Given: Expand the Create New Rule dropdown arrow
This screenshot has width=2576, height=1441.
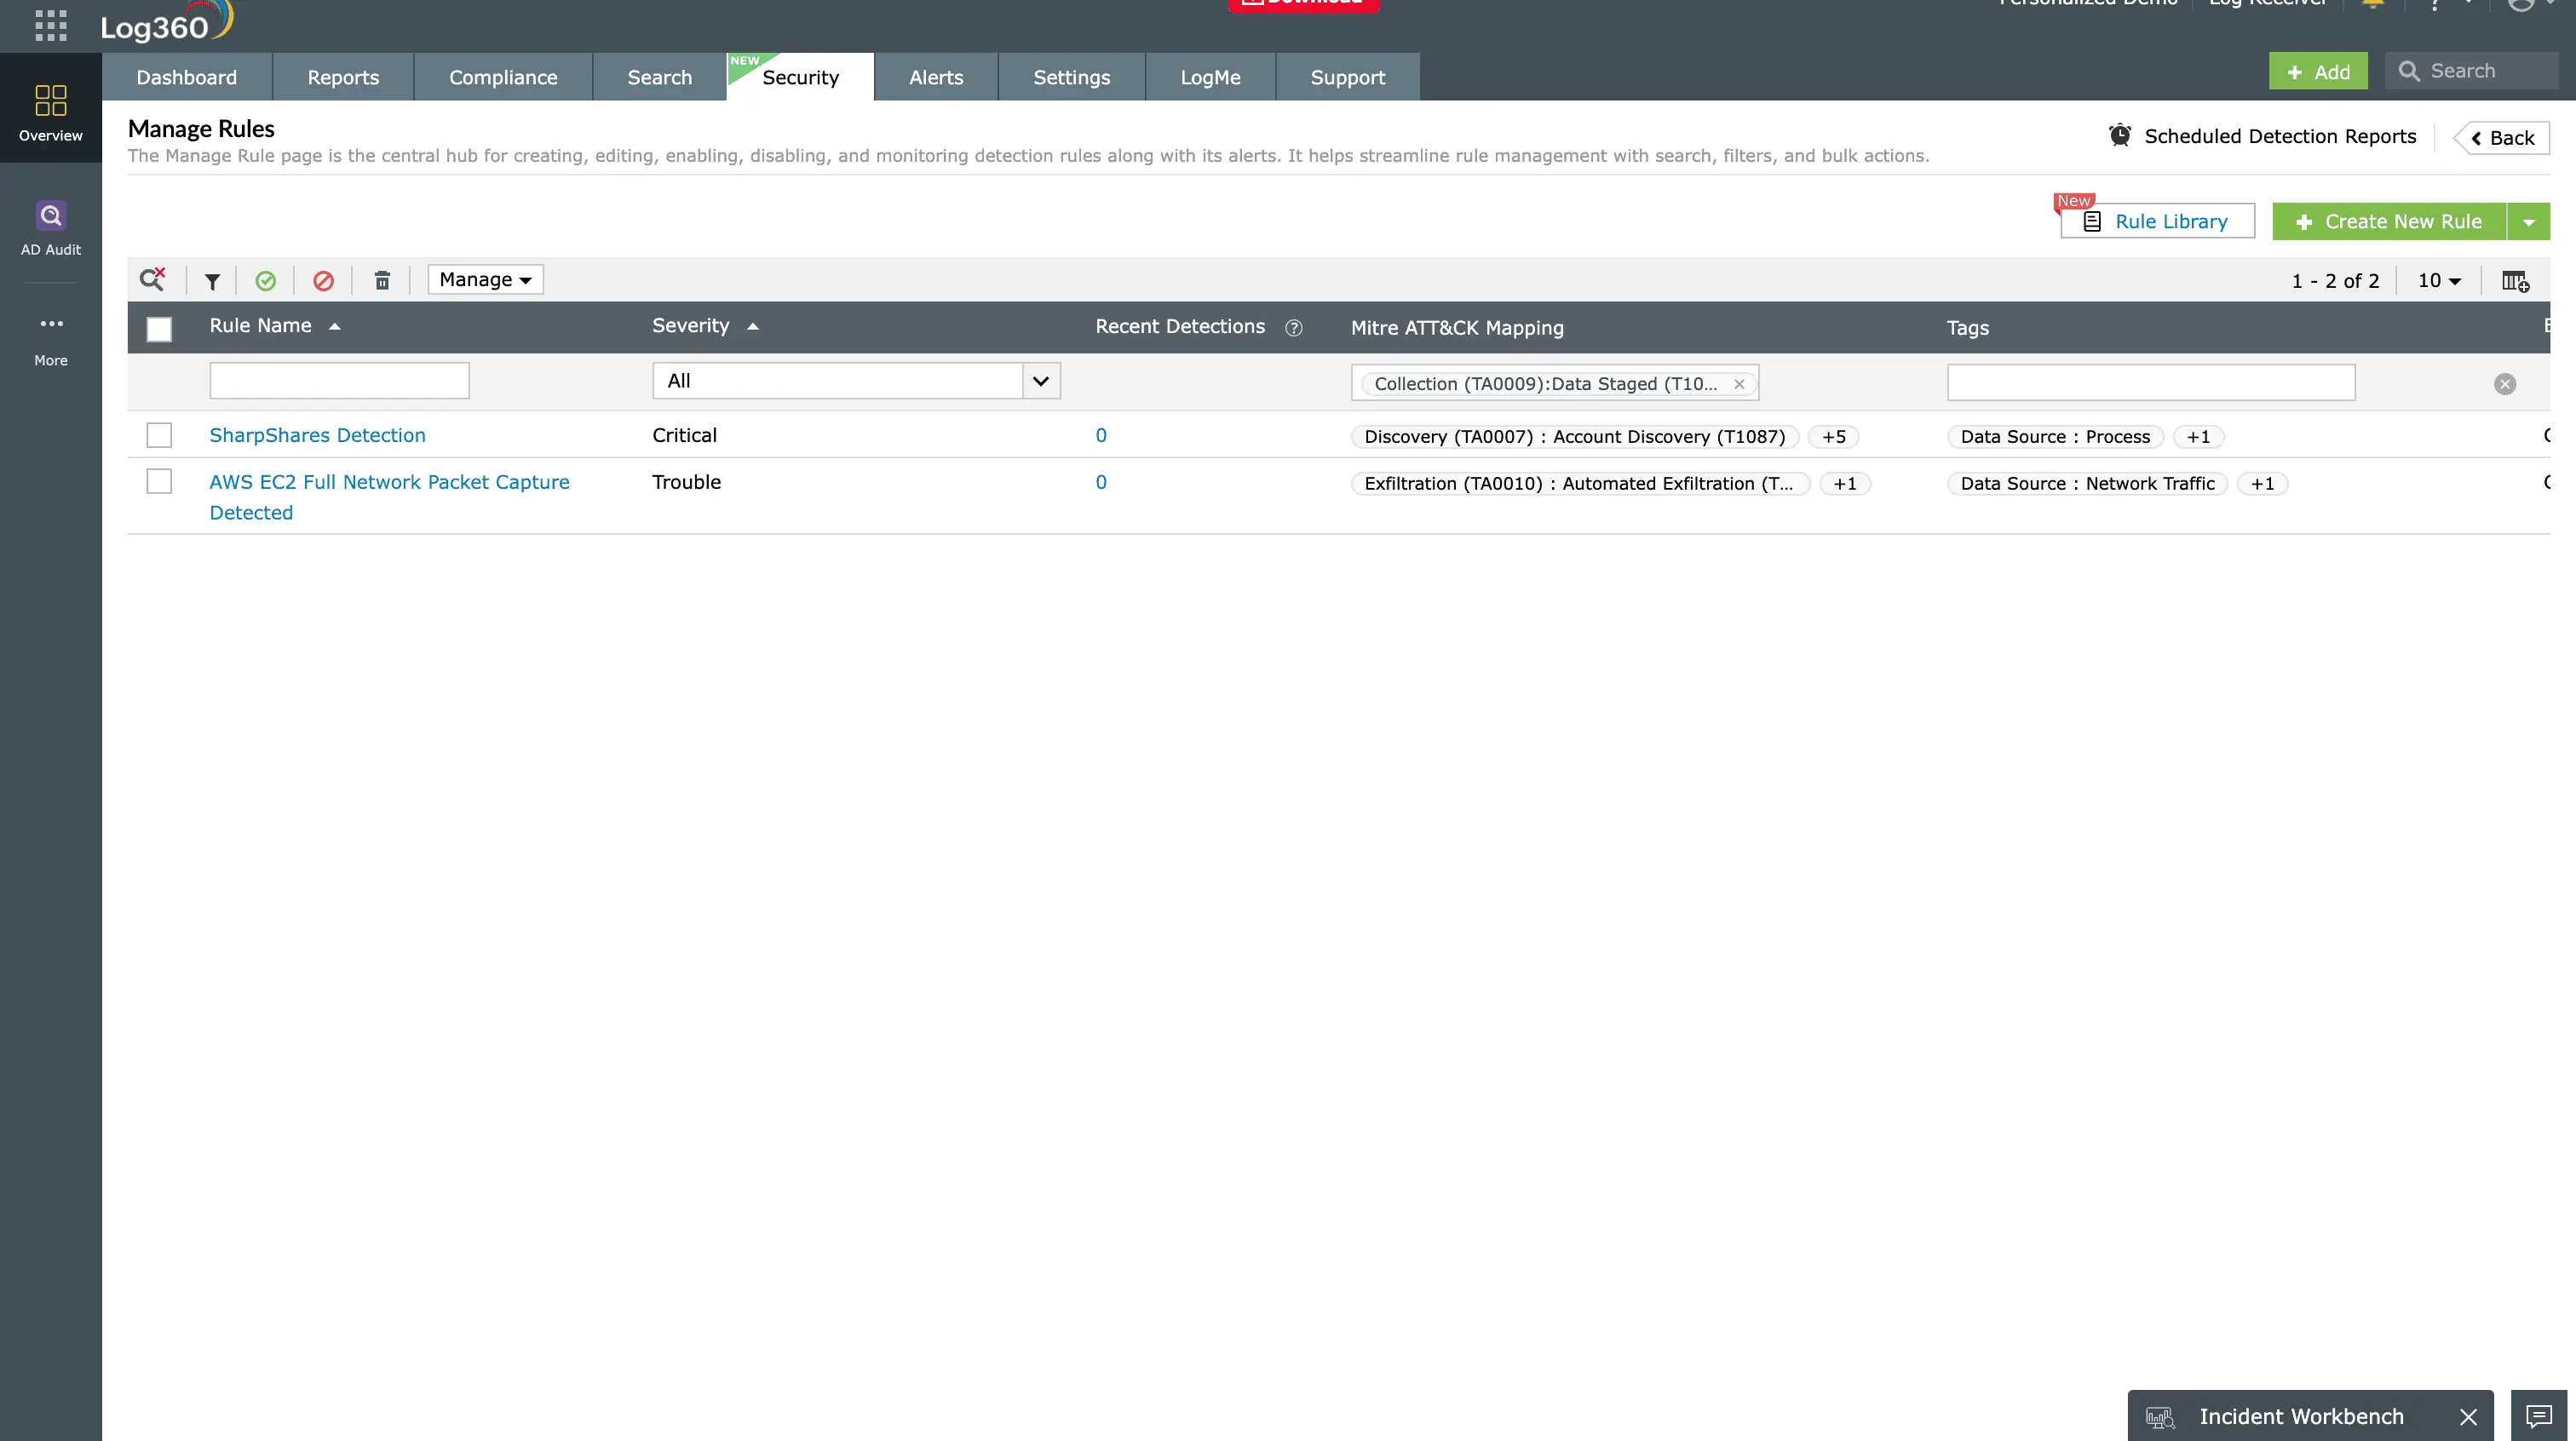Looking at the screenshot, I should (2528, 222).
